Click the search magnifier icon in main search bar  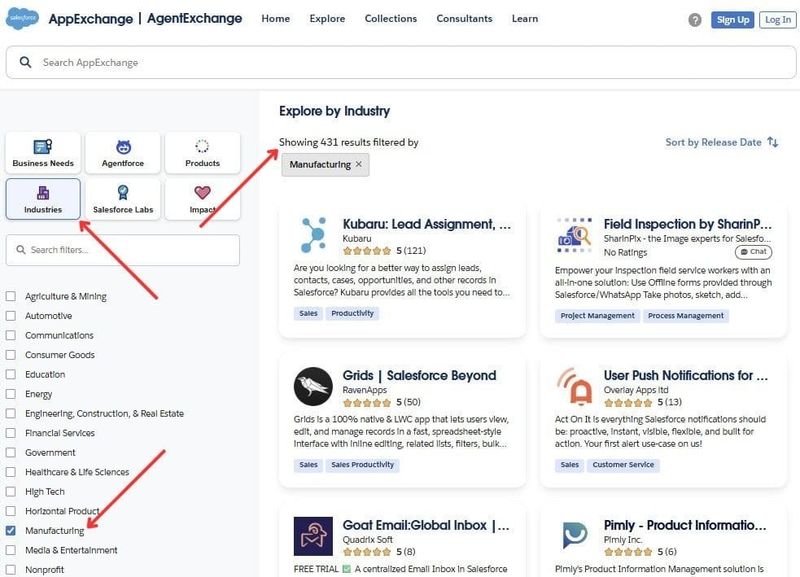click(25, 62)
